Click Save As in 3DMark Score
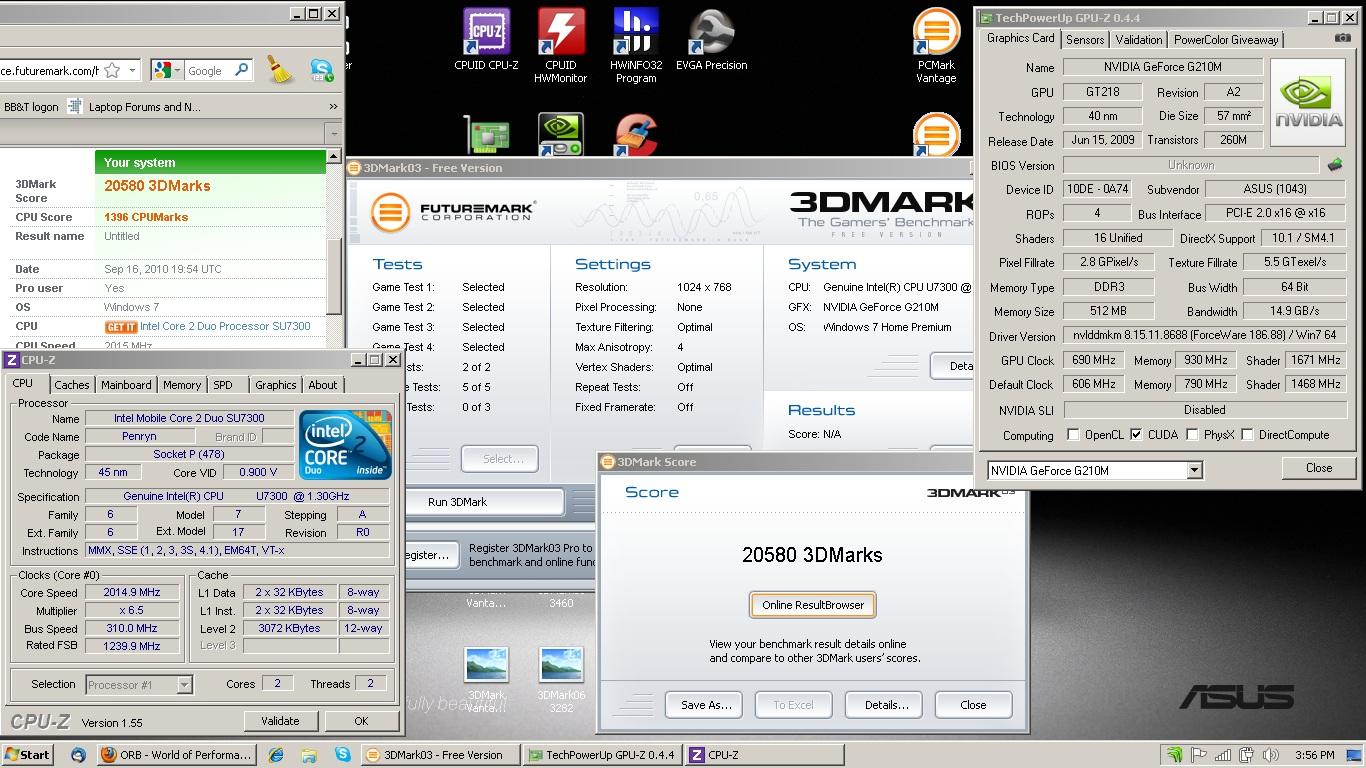Screen dimensions: 1366x768 704,705
